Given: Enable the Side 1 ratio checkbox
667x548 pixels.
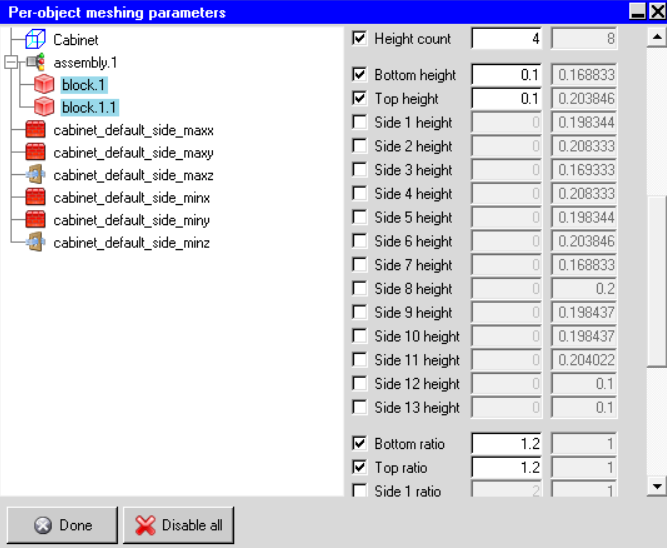Looking at the screenshot, I should 359,491.
